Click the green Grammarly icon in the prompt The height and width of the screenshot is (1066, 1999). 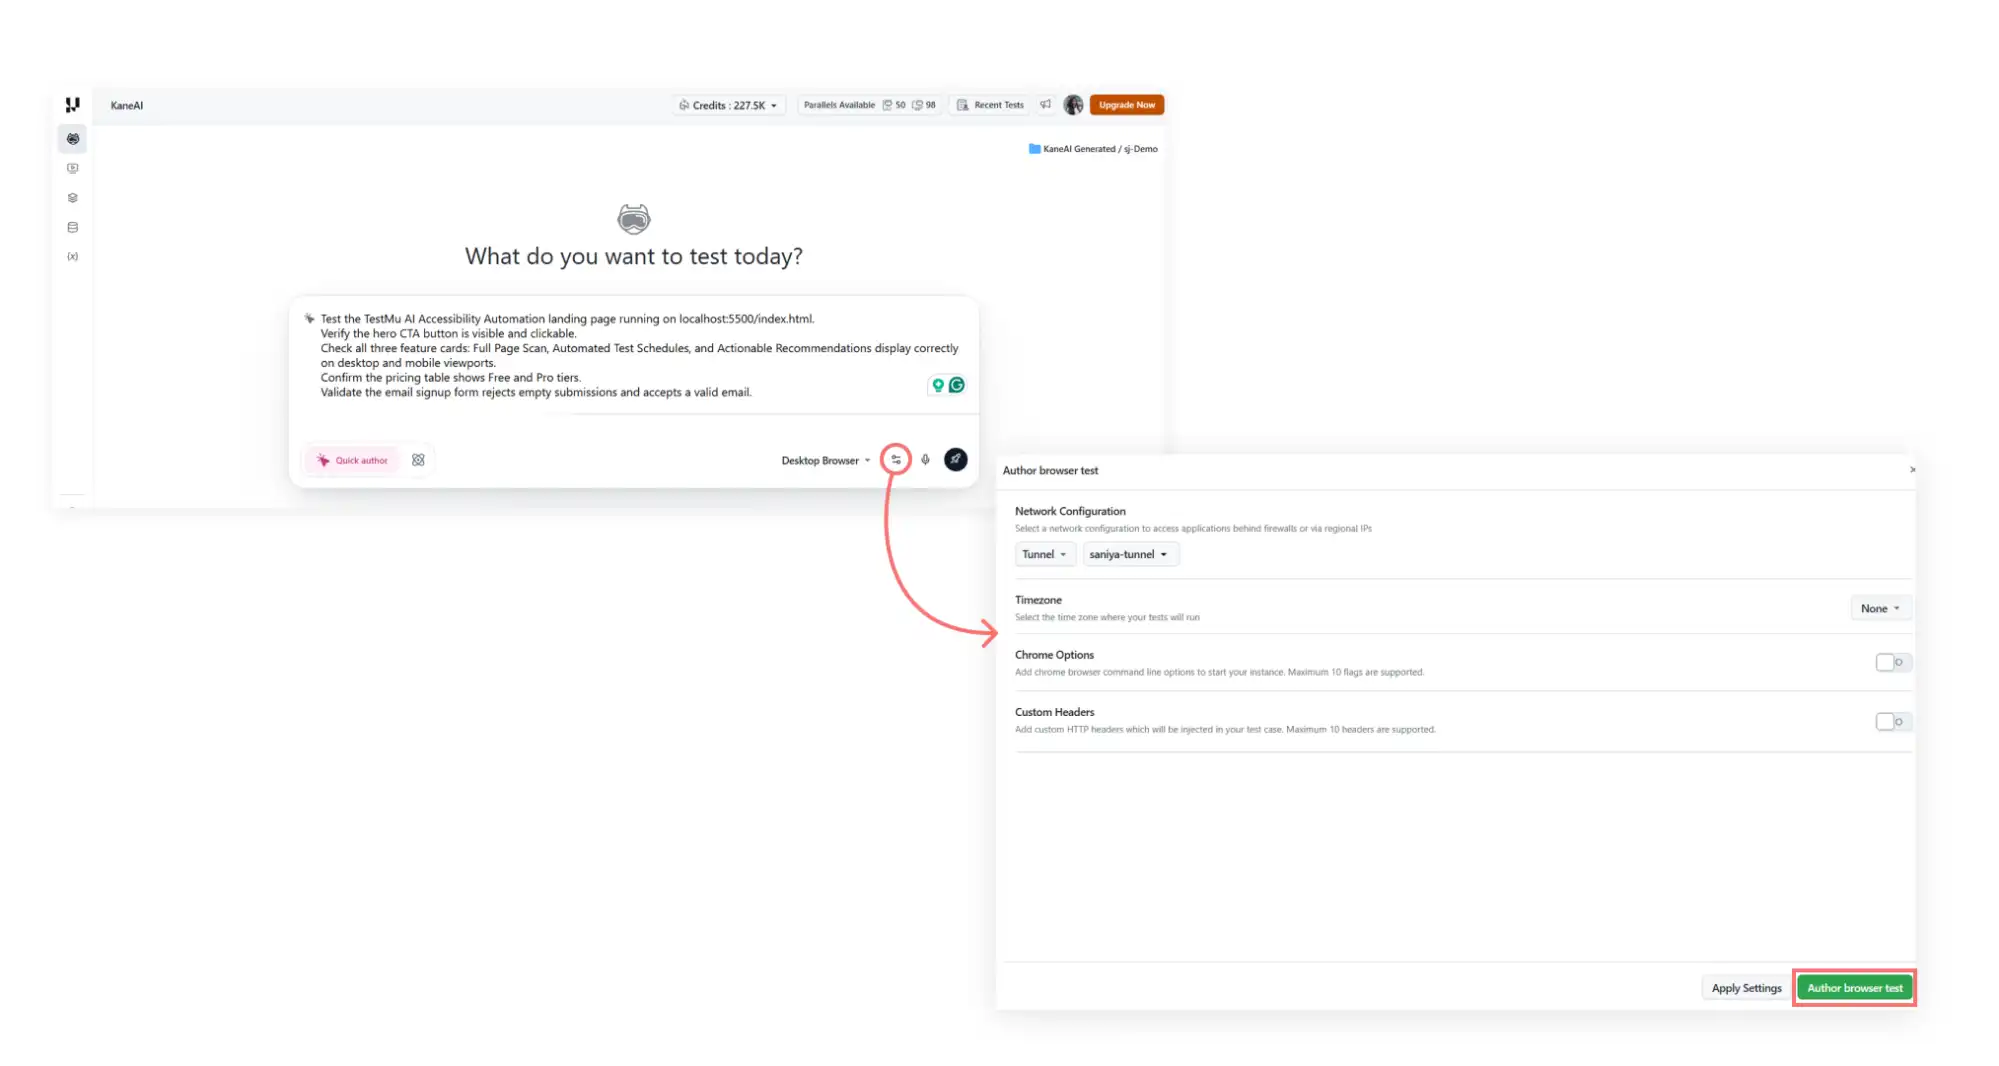click(x=957, y=385)
